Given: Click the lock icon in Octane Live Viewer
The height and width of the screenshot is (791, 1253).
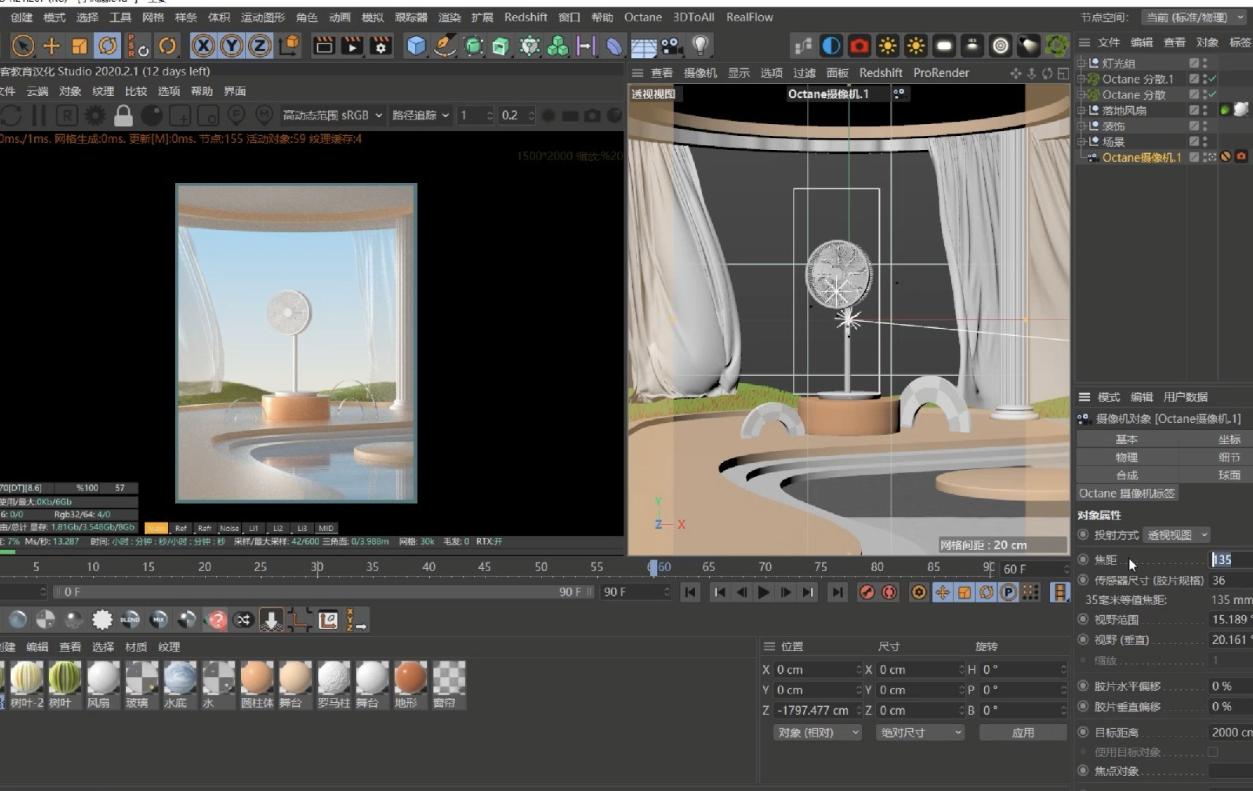Looking at the screenshot, I should [x=123, y=116].
